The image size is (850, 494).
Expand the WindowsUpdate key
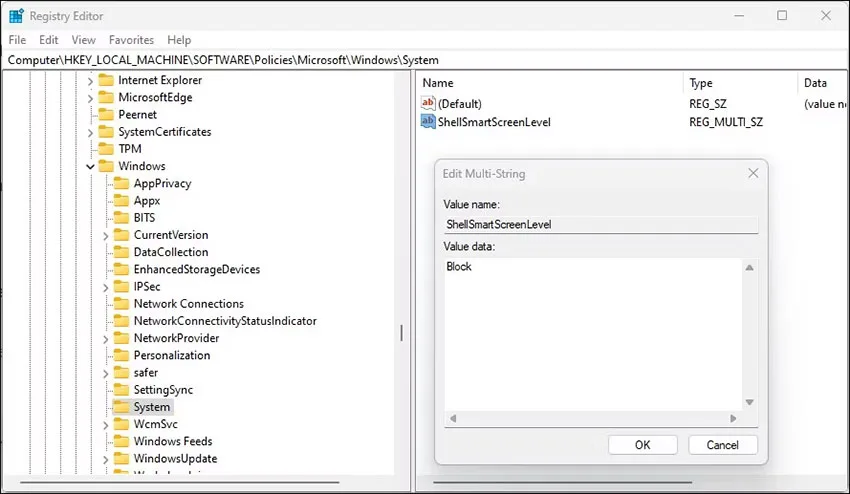pyautogui.click(x=106, y=459)
